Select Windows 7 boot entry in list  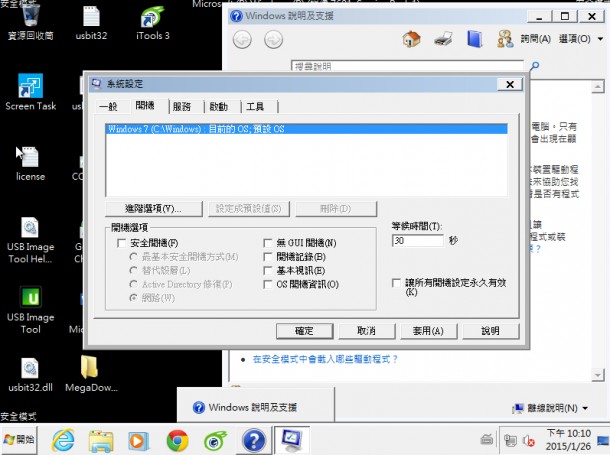coord(306,129)
